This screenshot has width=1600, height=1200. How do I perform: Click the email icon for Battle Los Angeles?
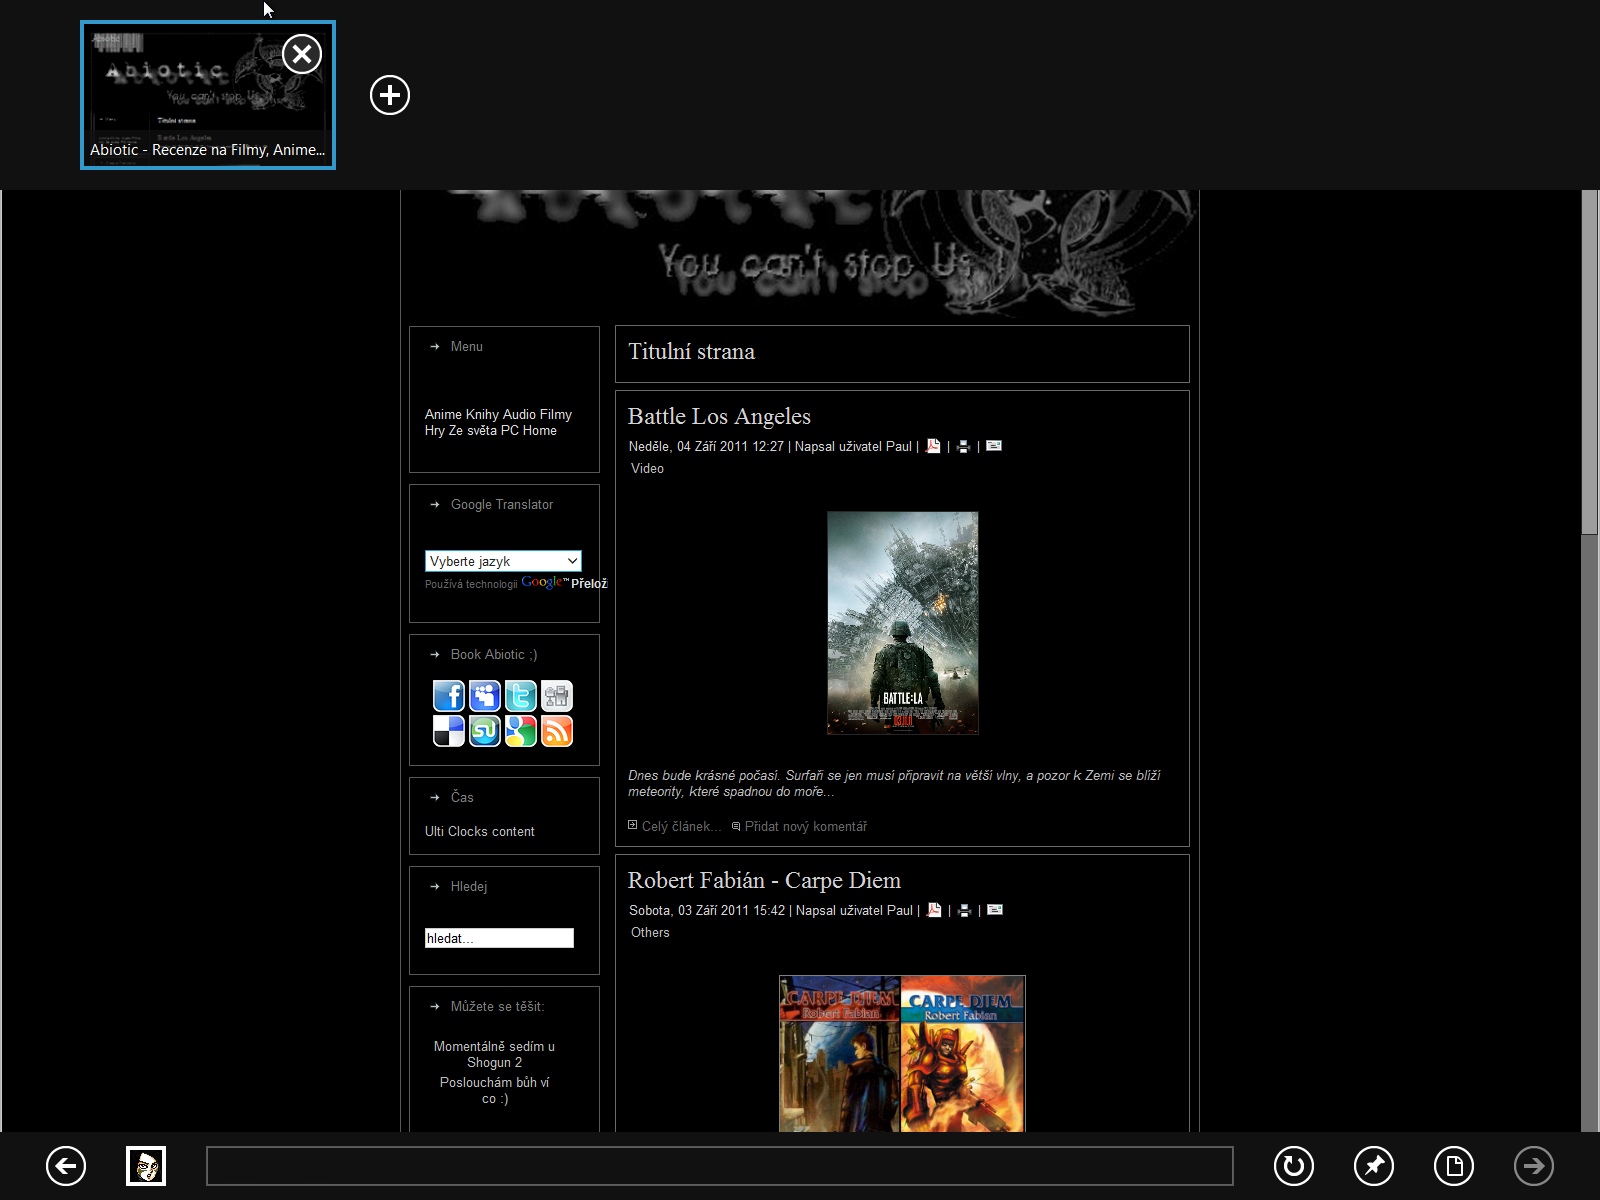point(994,446)
